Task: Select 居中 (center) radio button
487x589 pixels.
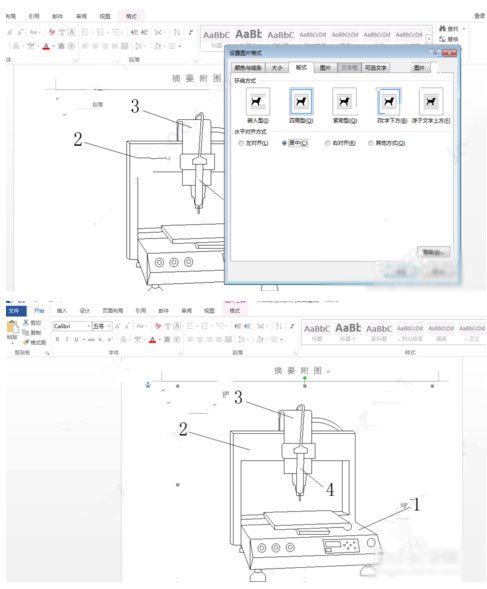Action: [284, 143]
